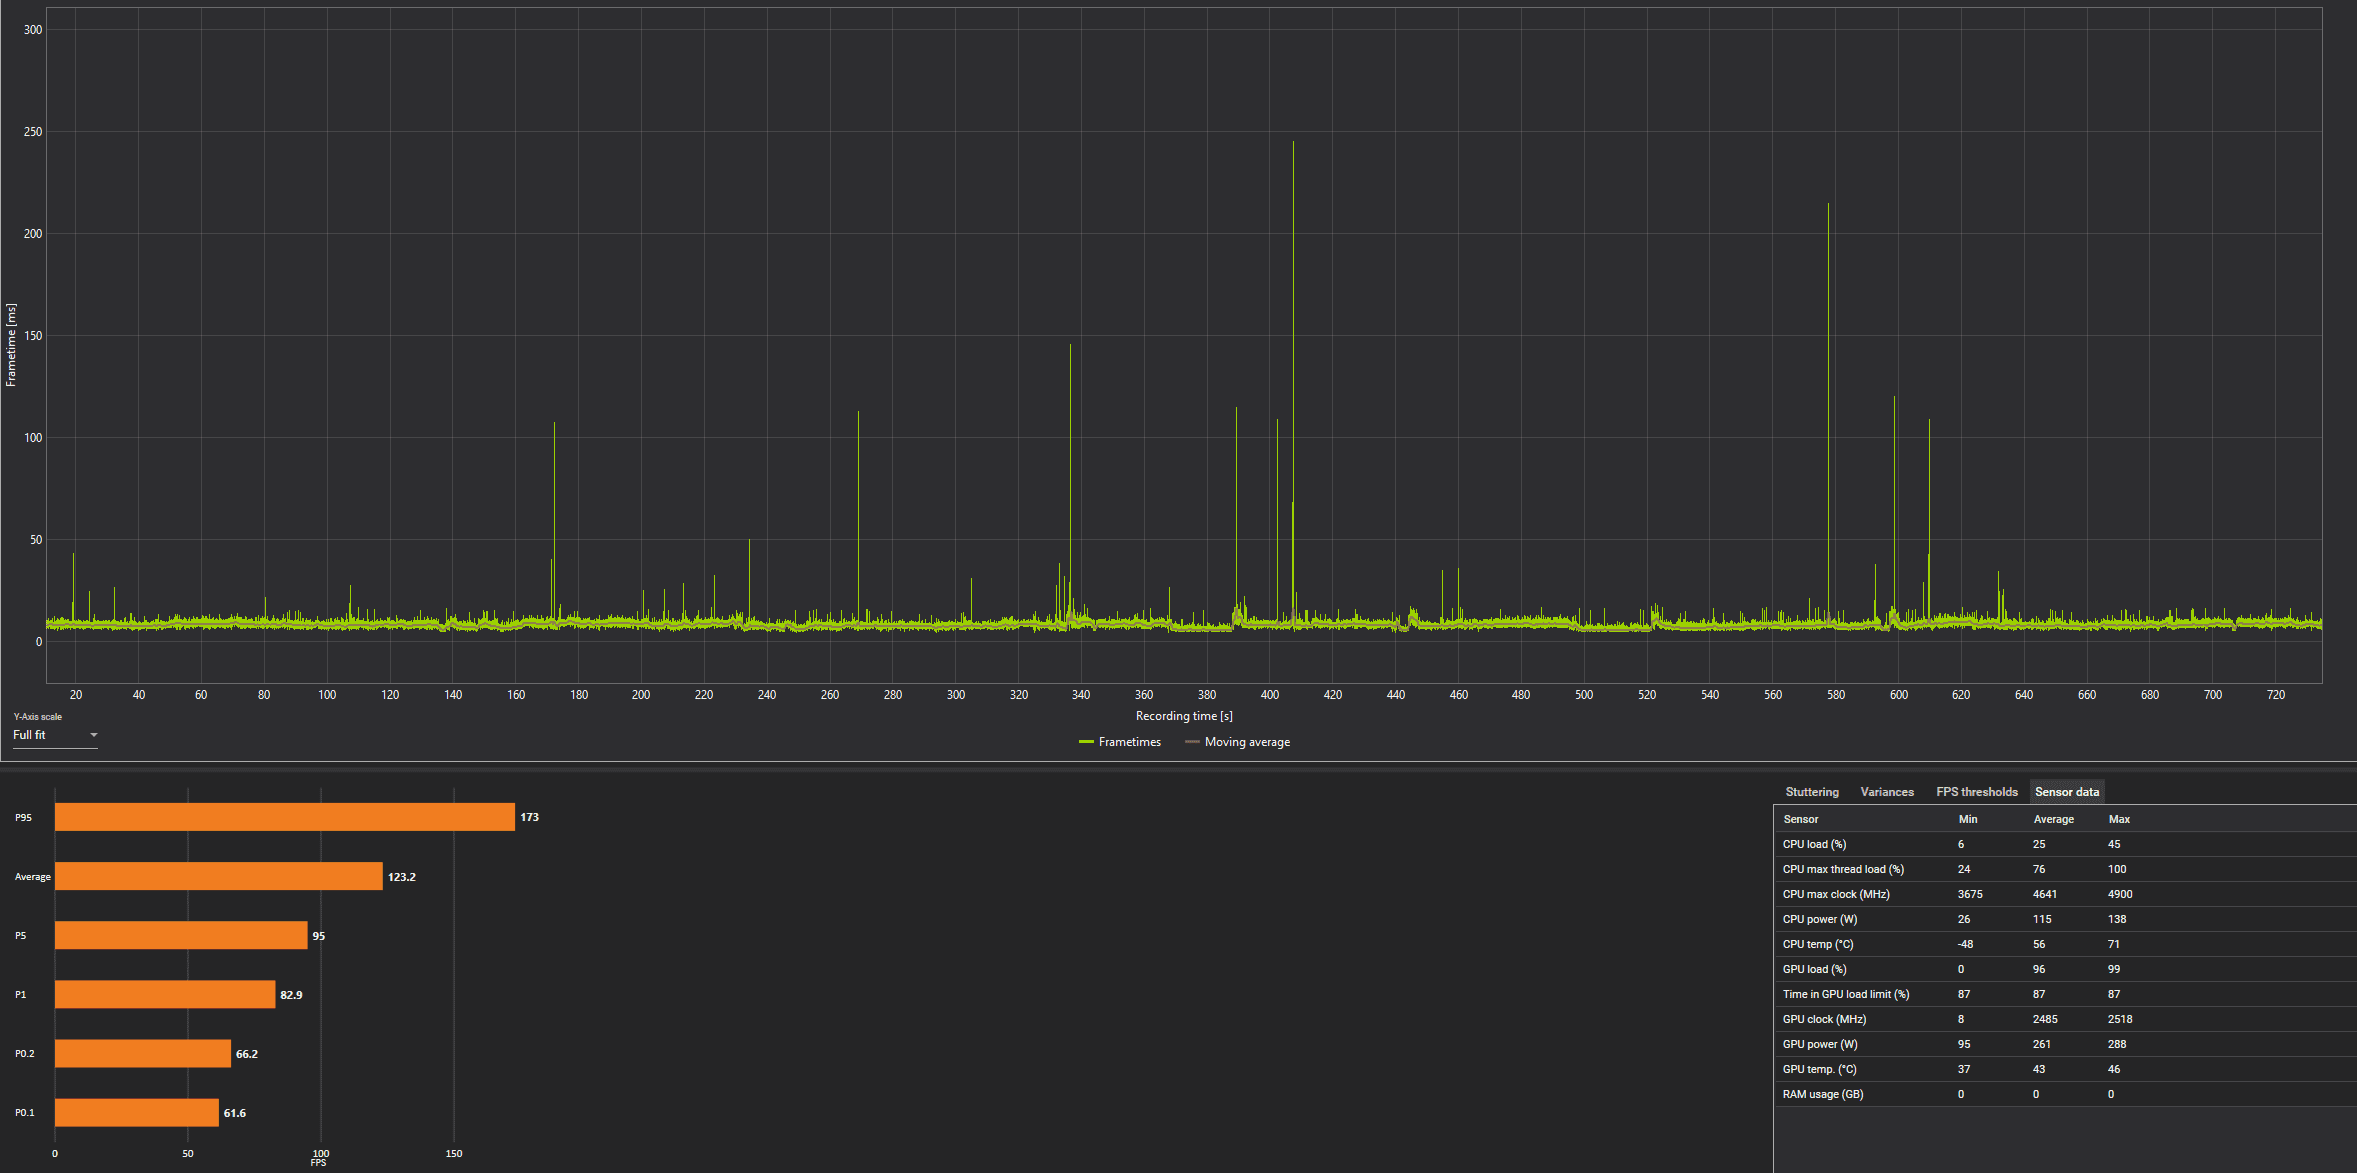Sort by the Sensor column header

[x=1800, y=819]
